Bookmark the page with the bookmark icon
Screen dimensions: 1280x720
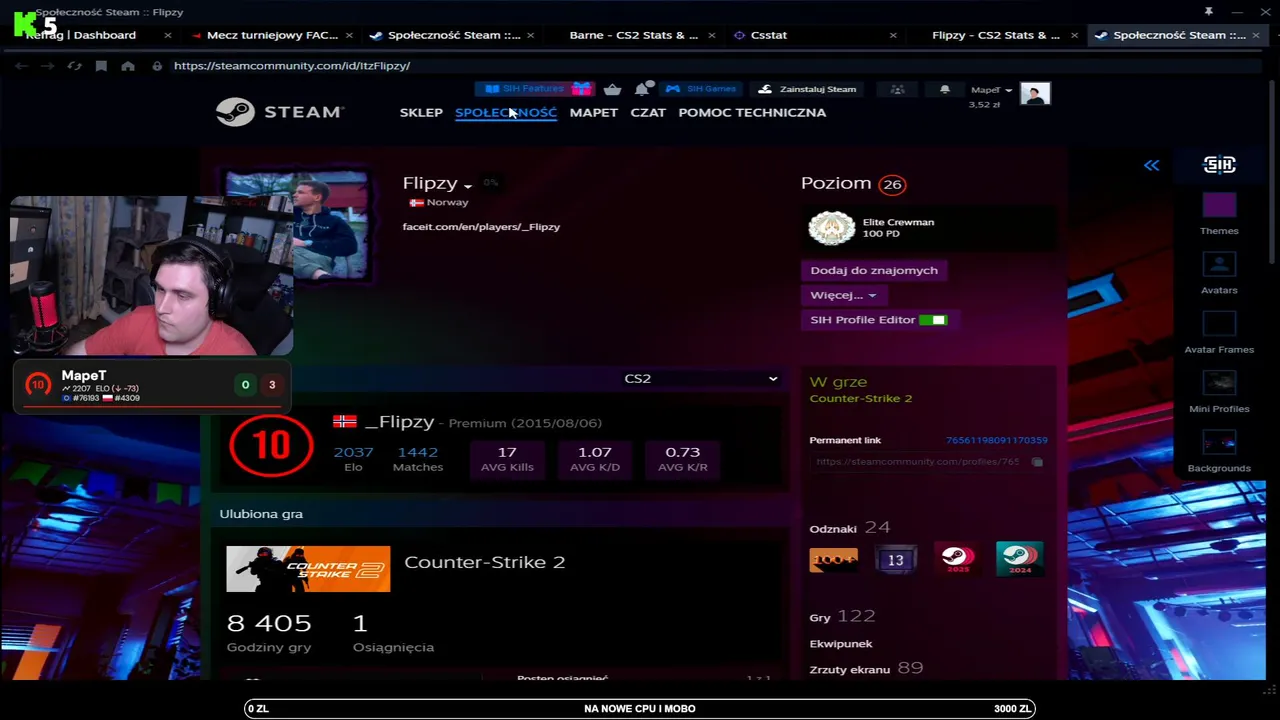101,66
